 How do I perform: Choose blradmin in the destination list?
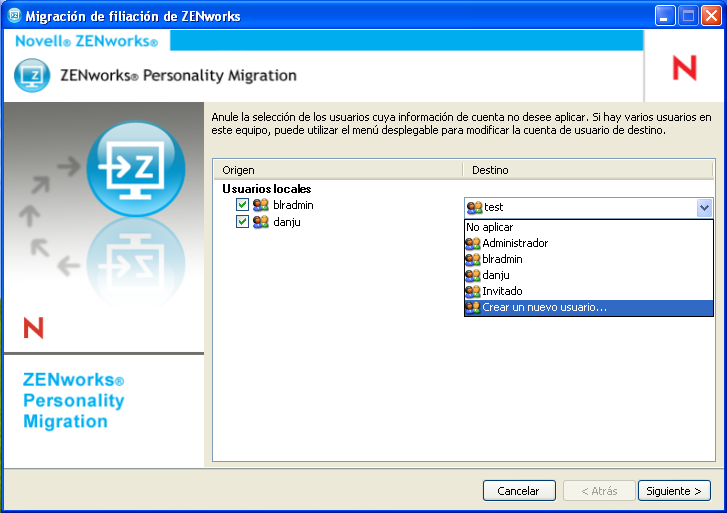(x=588, y=259)
